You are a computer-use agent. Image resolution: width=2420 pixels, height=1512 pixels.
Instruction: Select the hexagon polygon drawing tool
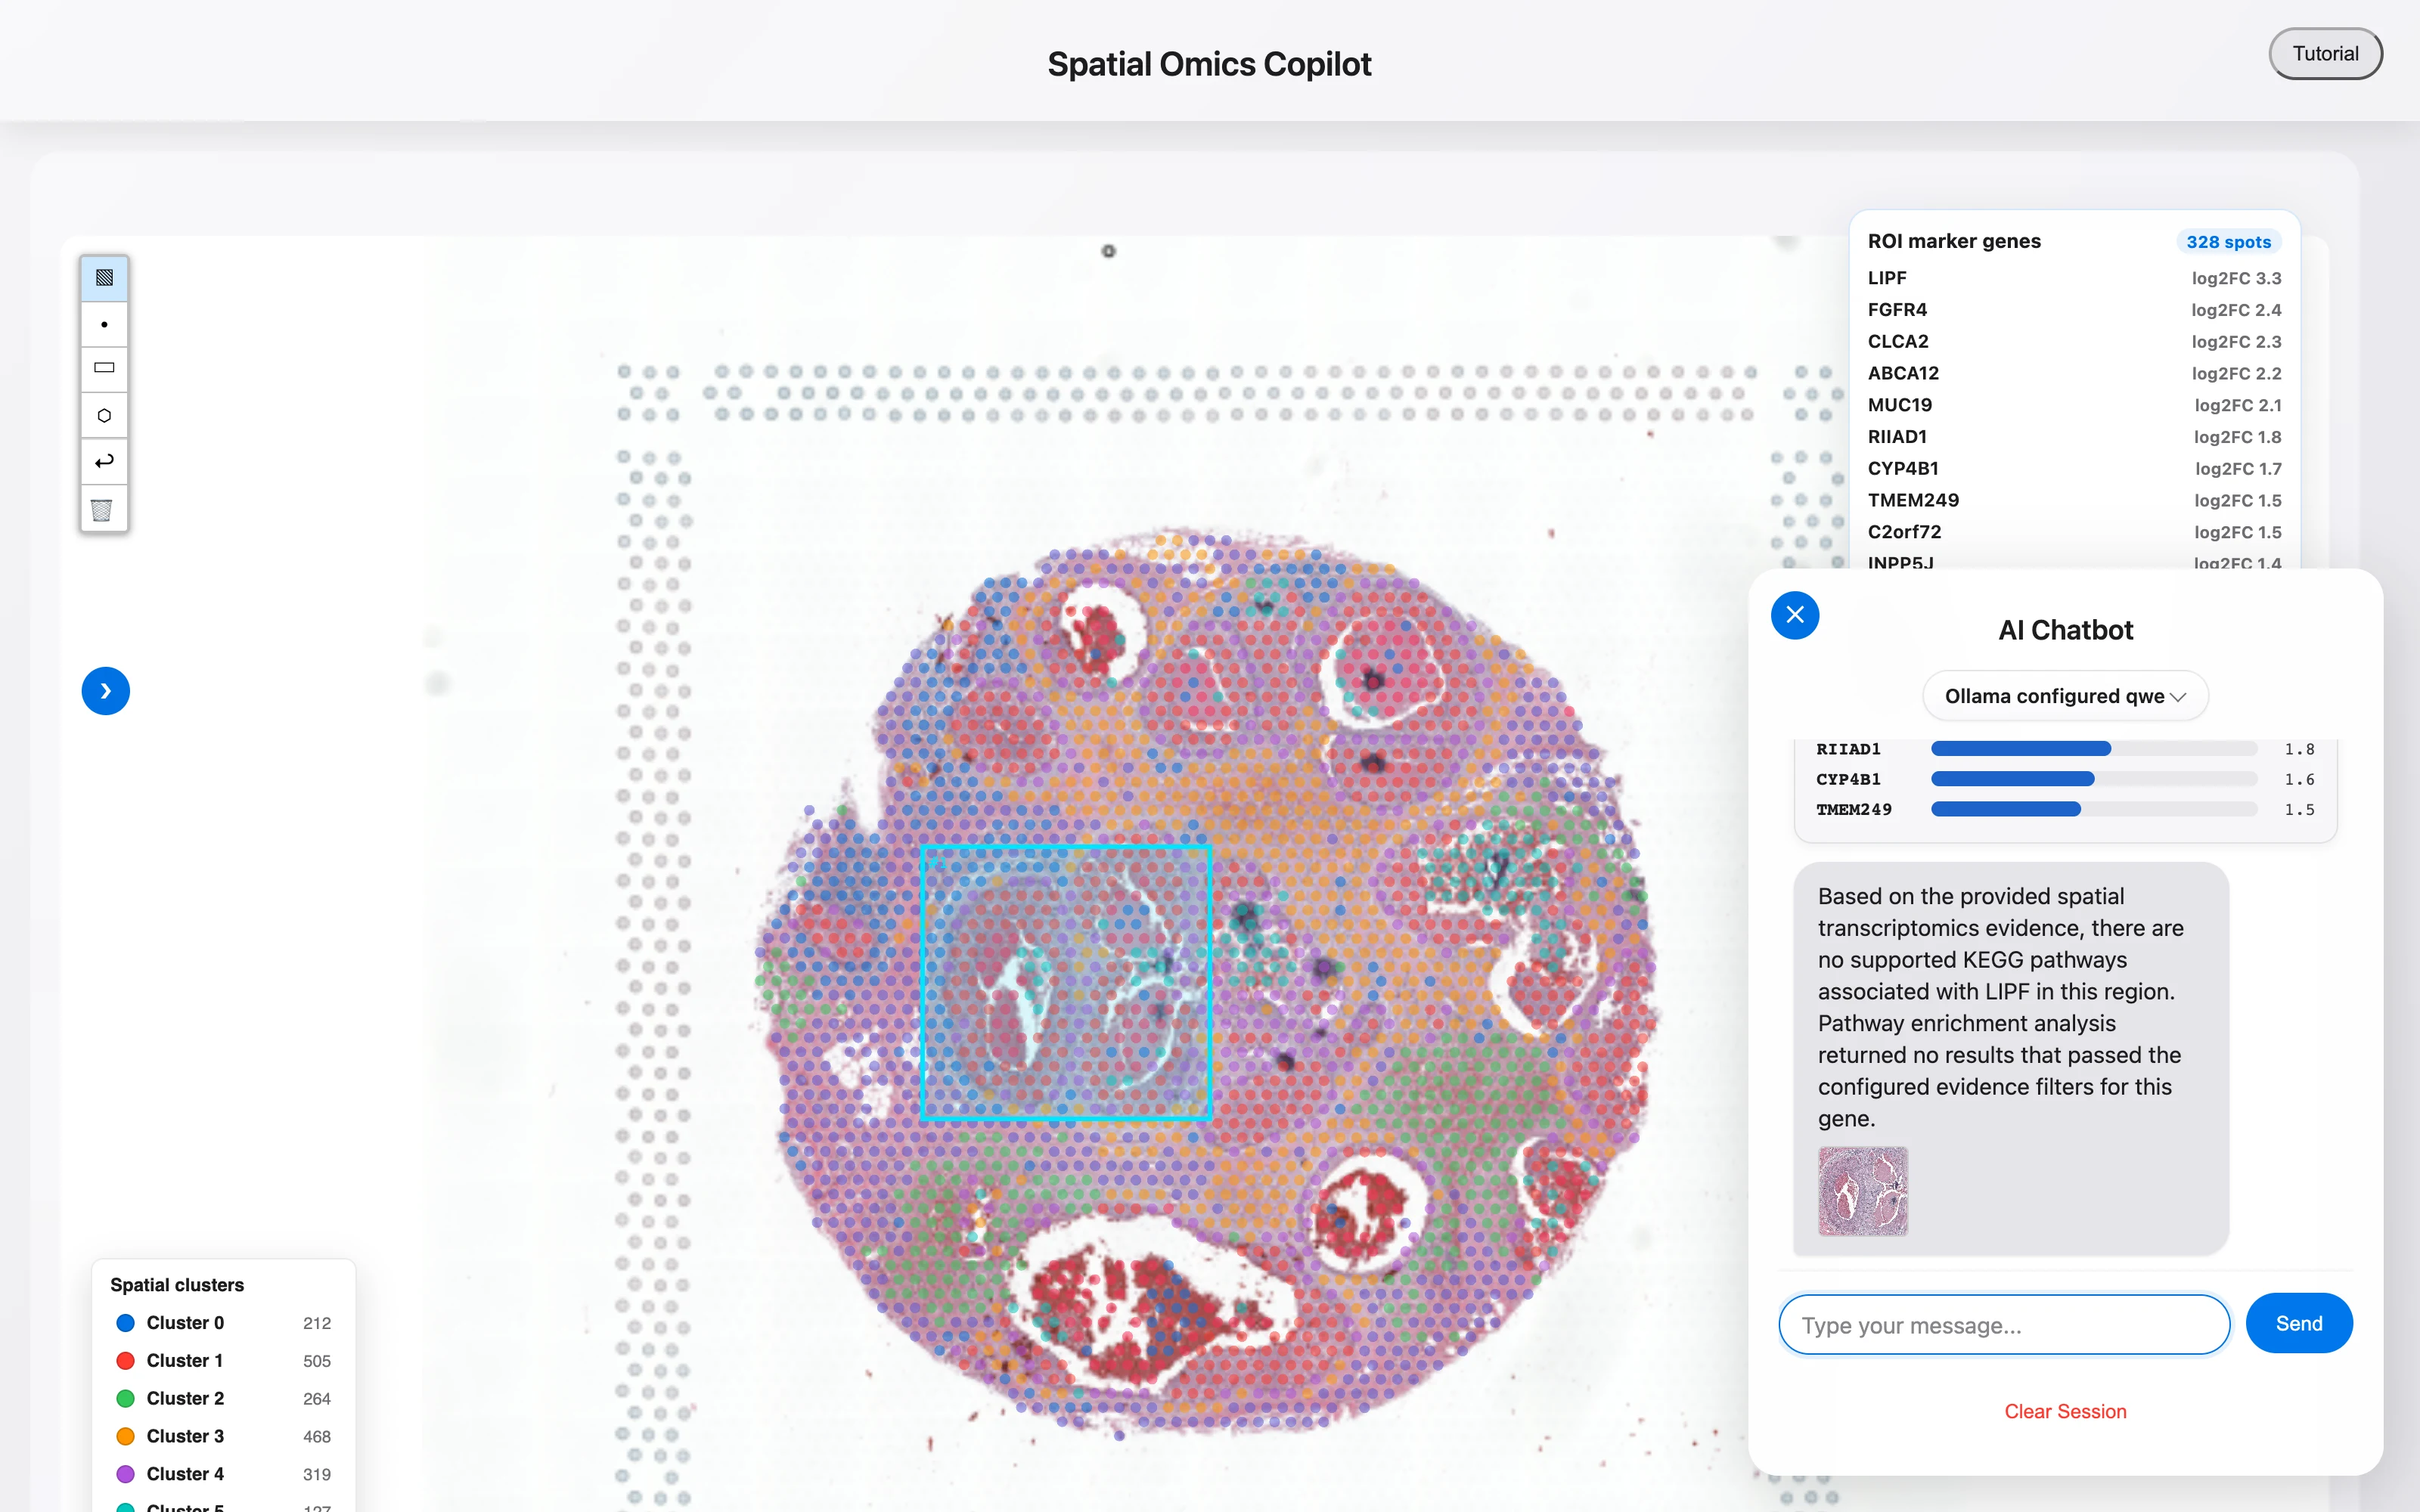pyautogui.click(x=104, y=415)
